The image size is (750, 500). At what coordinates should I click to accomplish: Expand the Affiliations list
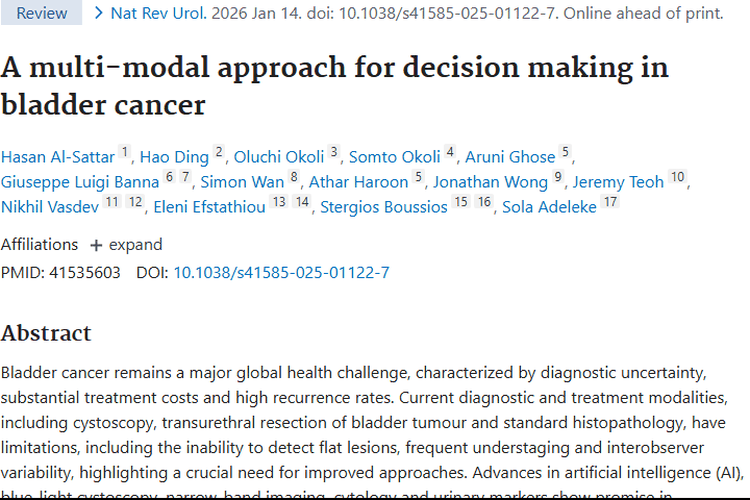click(x=125, y=244)
